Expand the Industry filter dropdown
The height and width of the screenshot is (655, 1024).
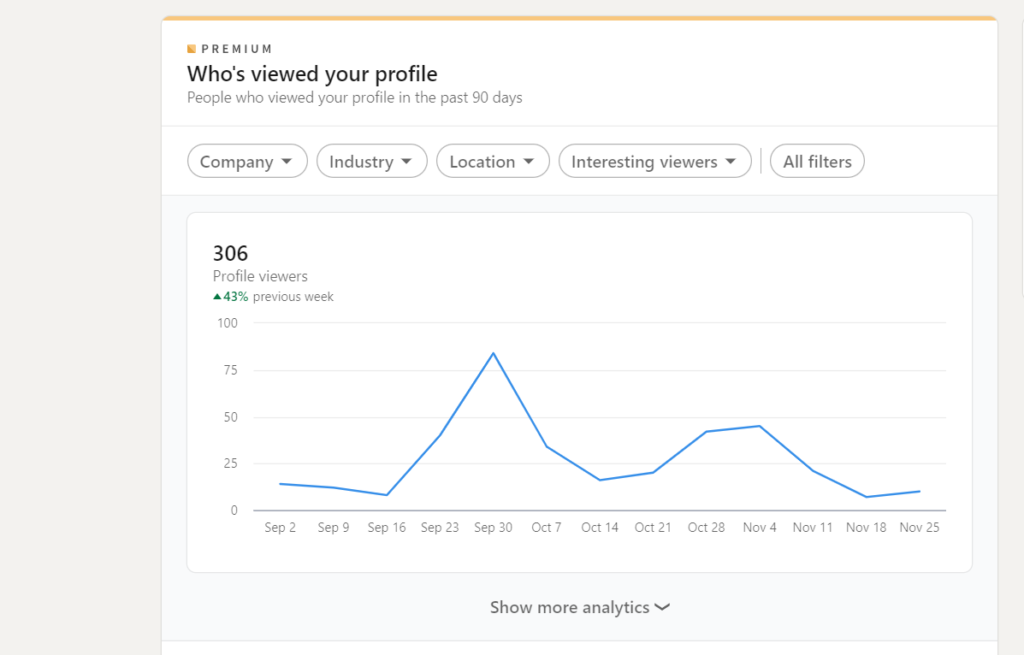[x=371, y=162]
